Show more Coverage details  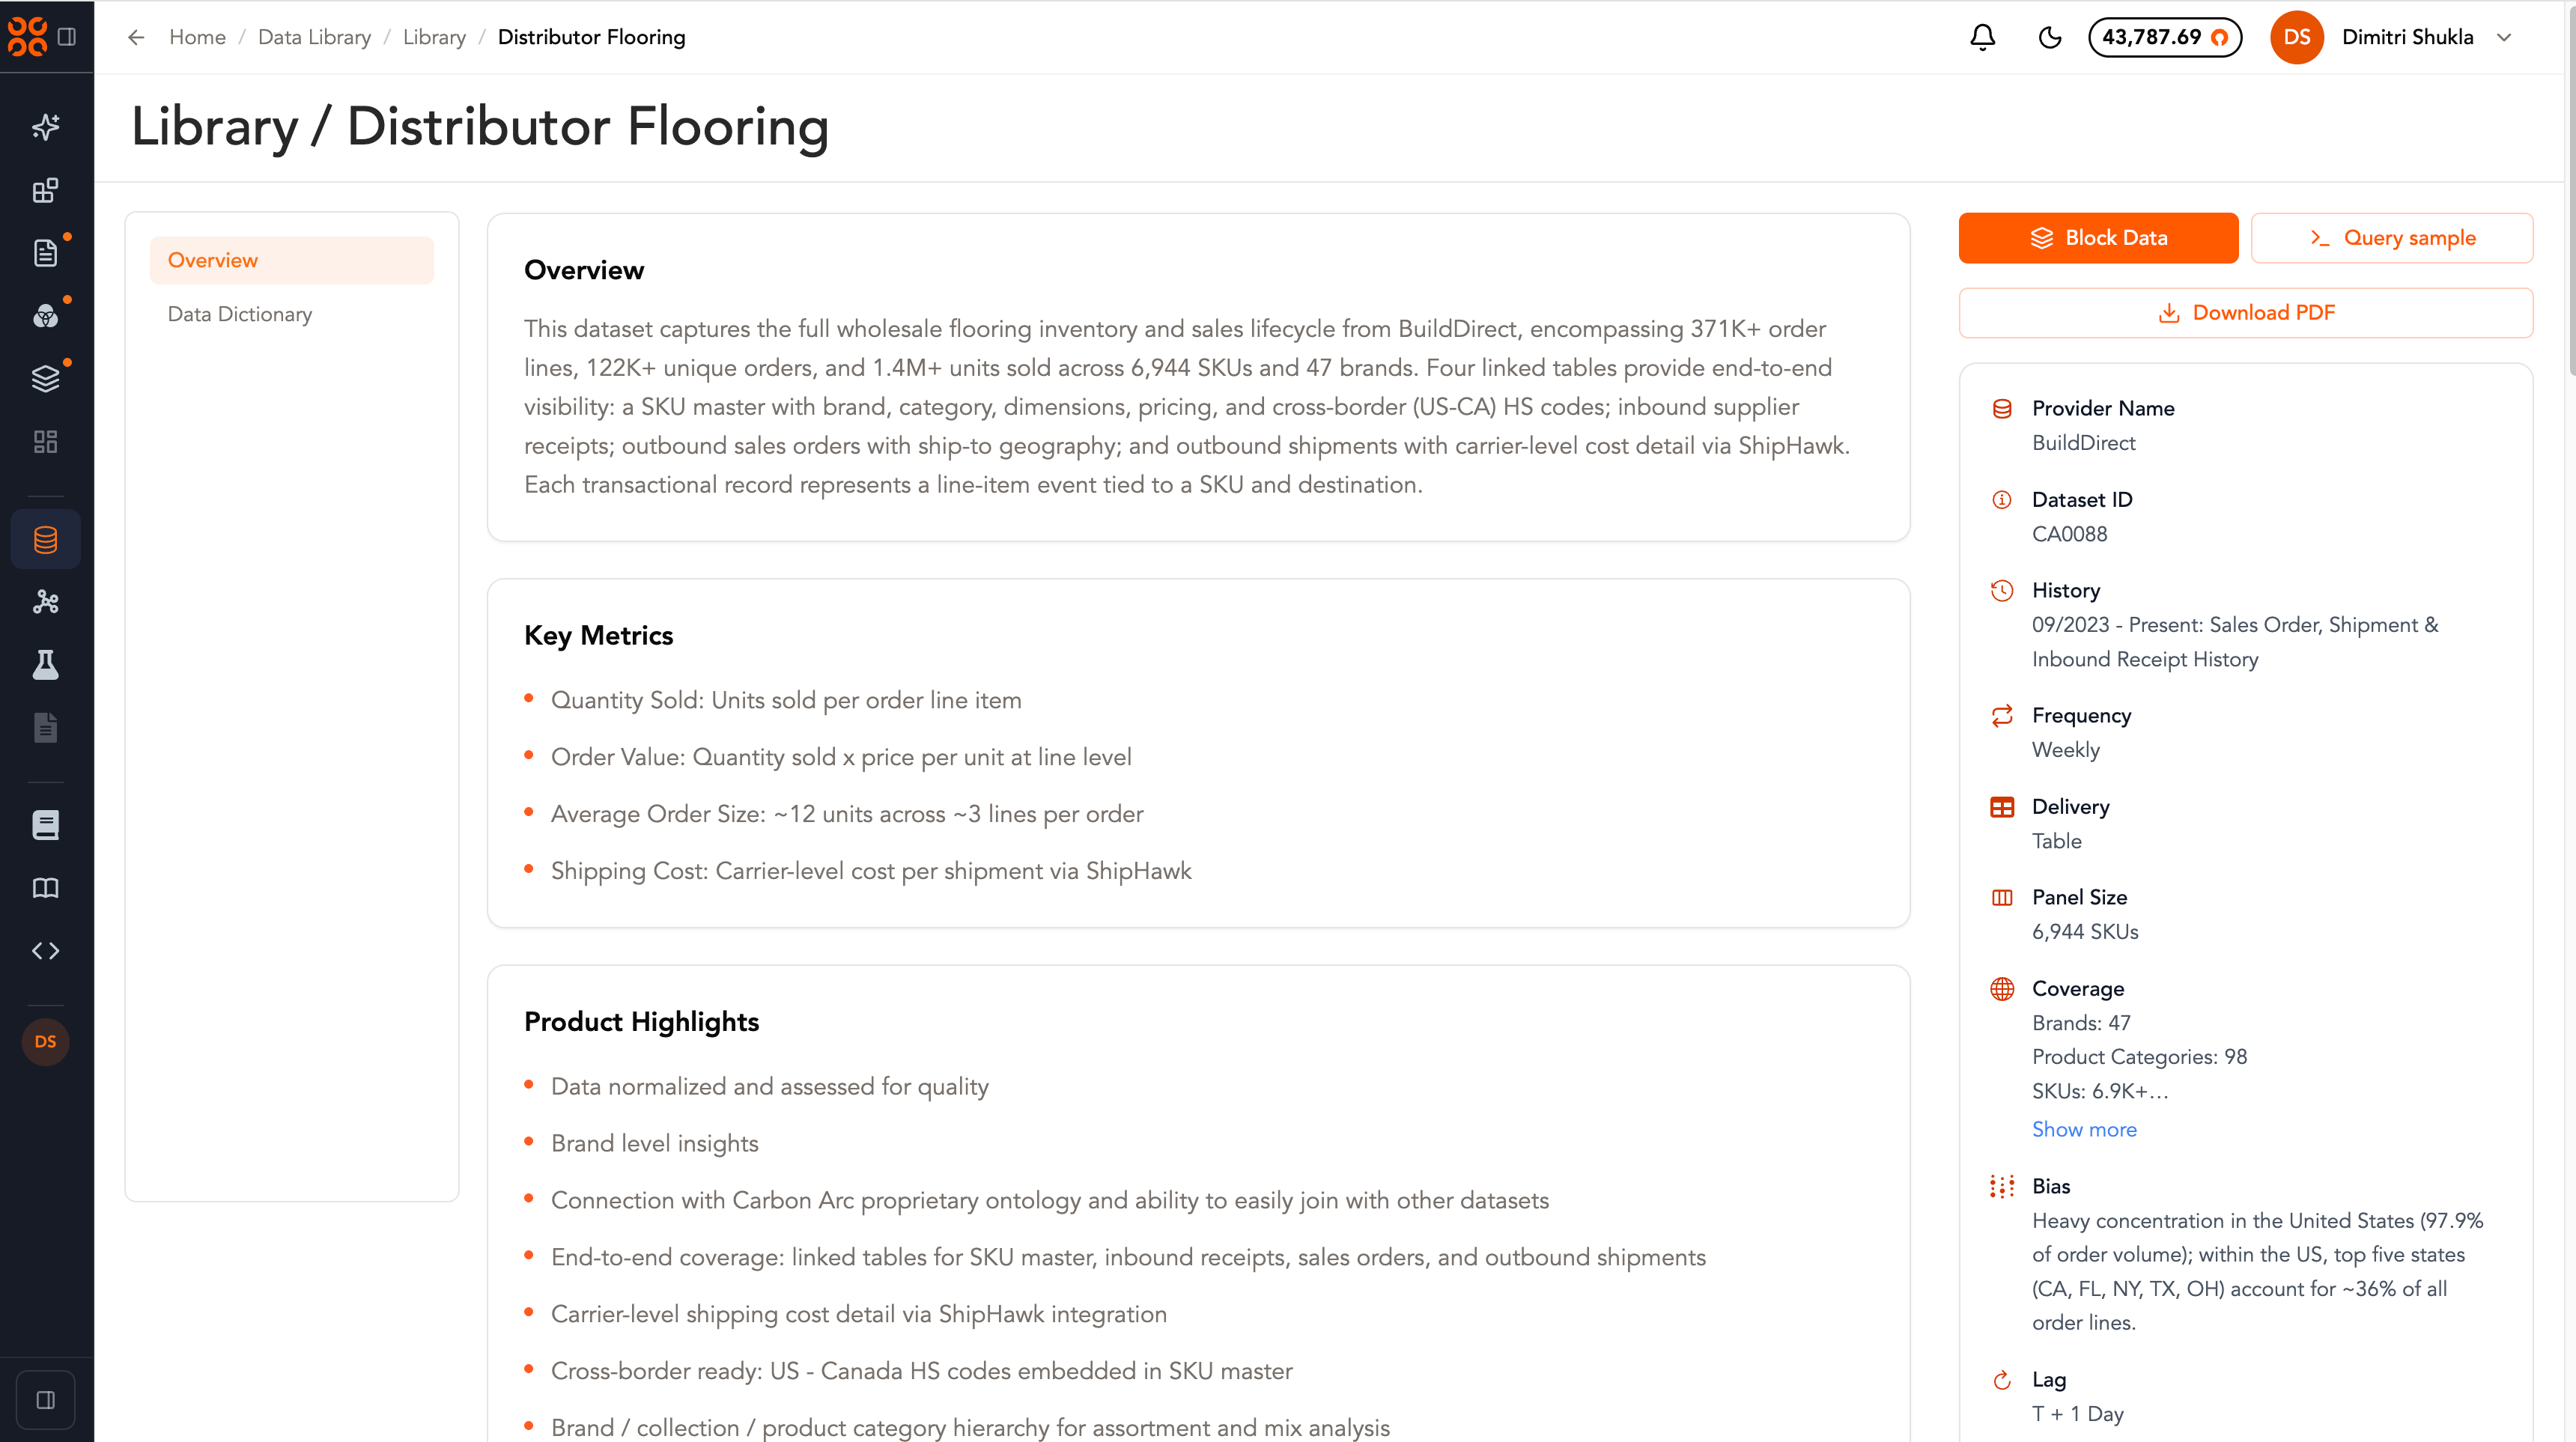2084,1129
